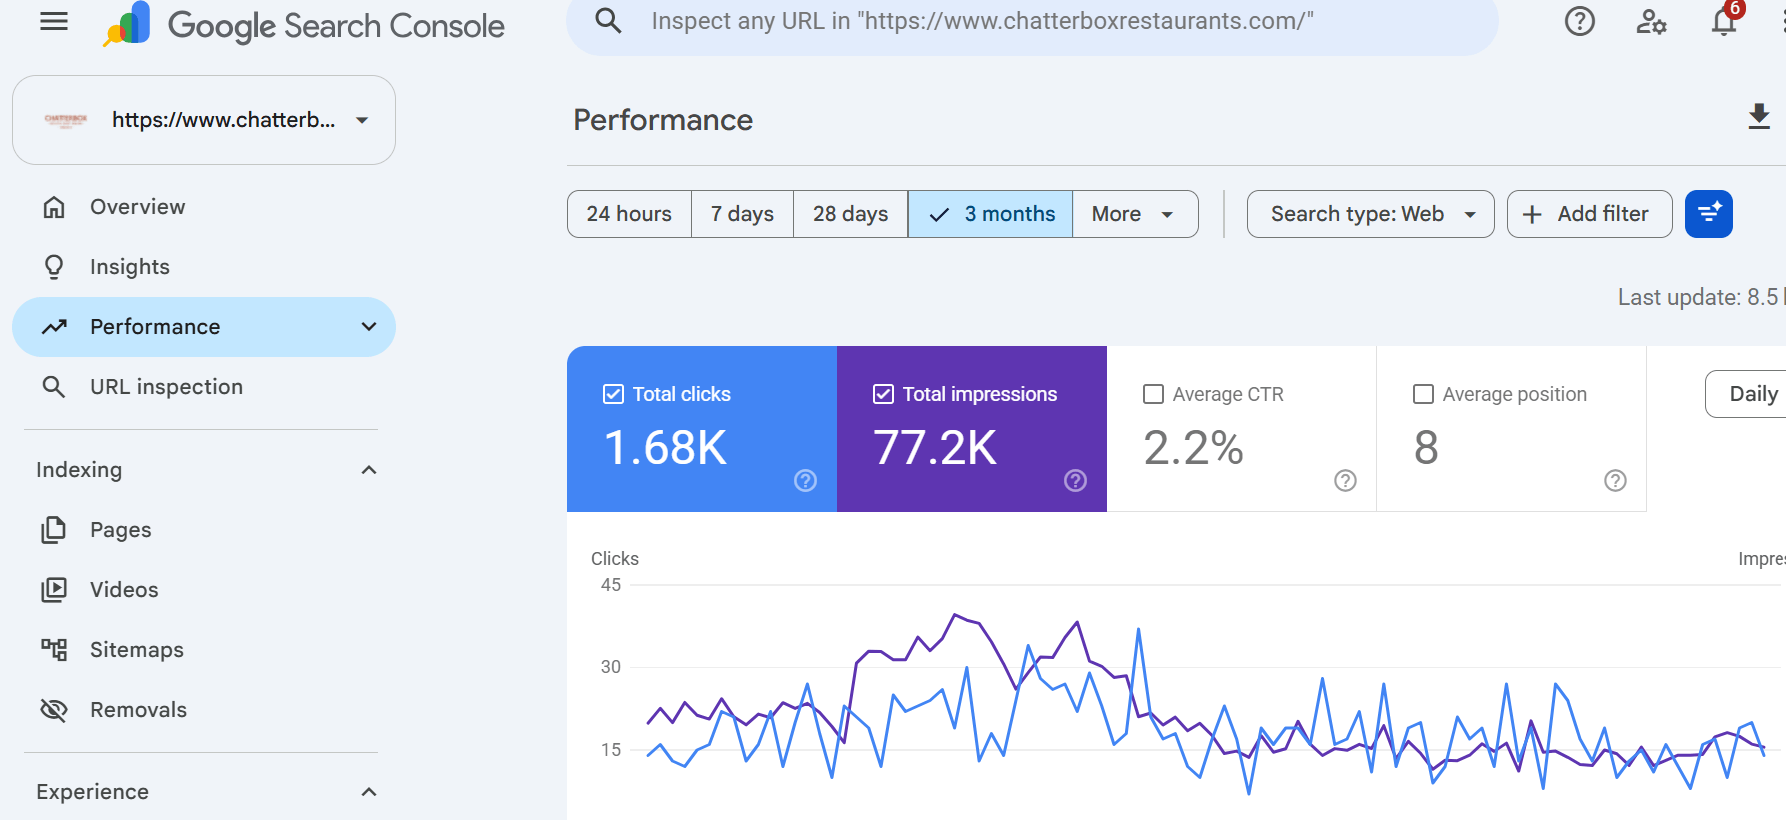
Task: Click the Overview home icon
Action: pos(54,207)
